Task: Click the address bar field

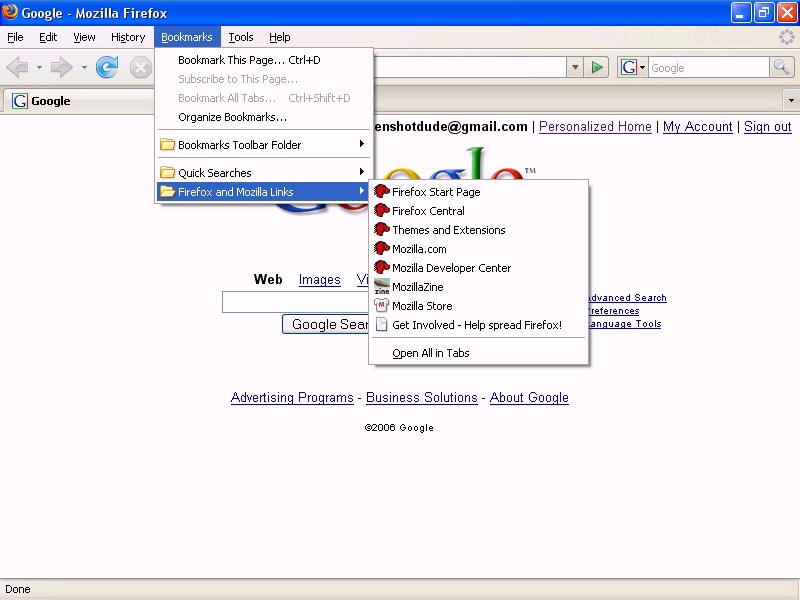Action: click(470, 67)
